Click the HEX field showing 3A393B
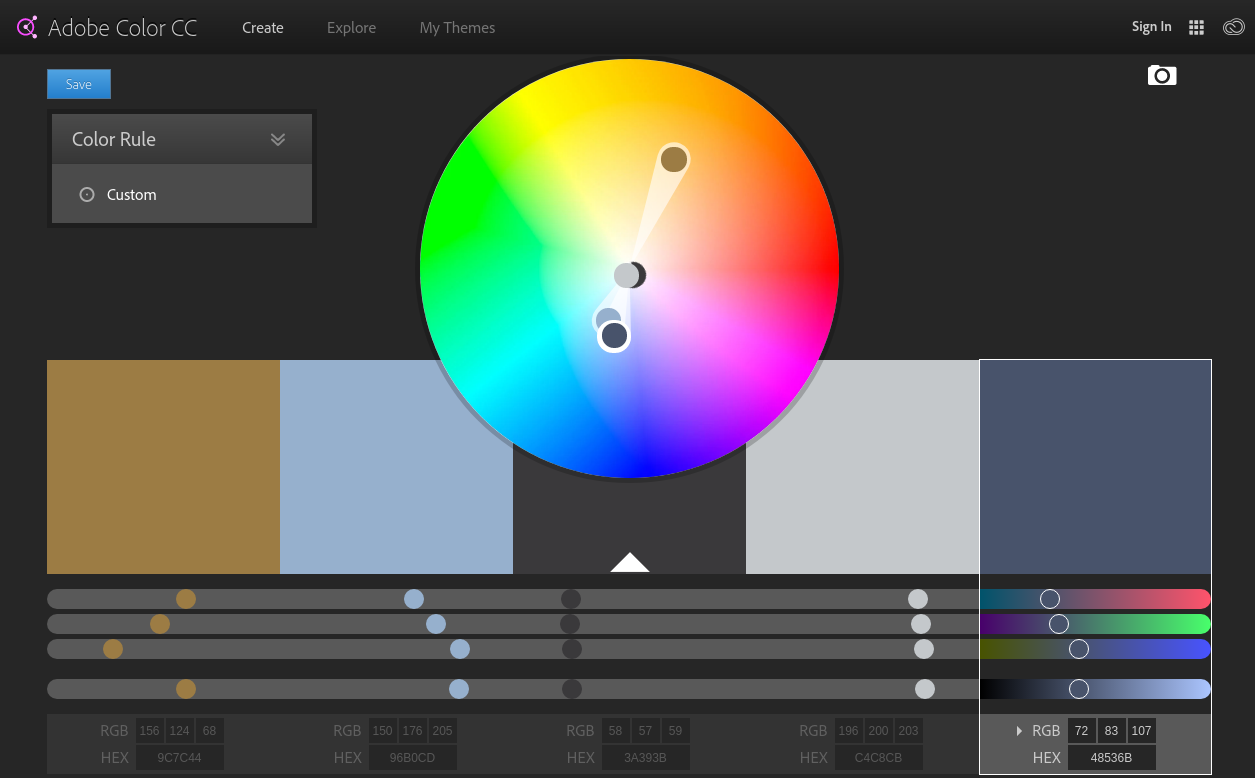Screen dimensions: 1255x778 point(646,758)
